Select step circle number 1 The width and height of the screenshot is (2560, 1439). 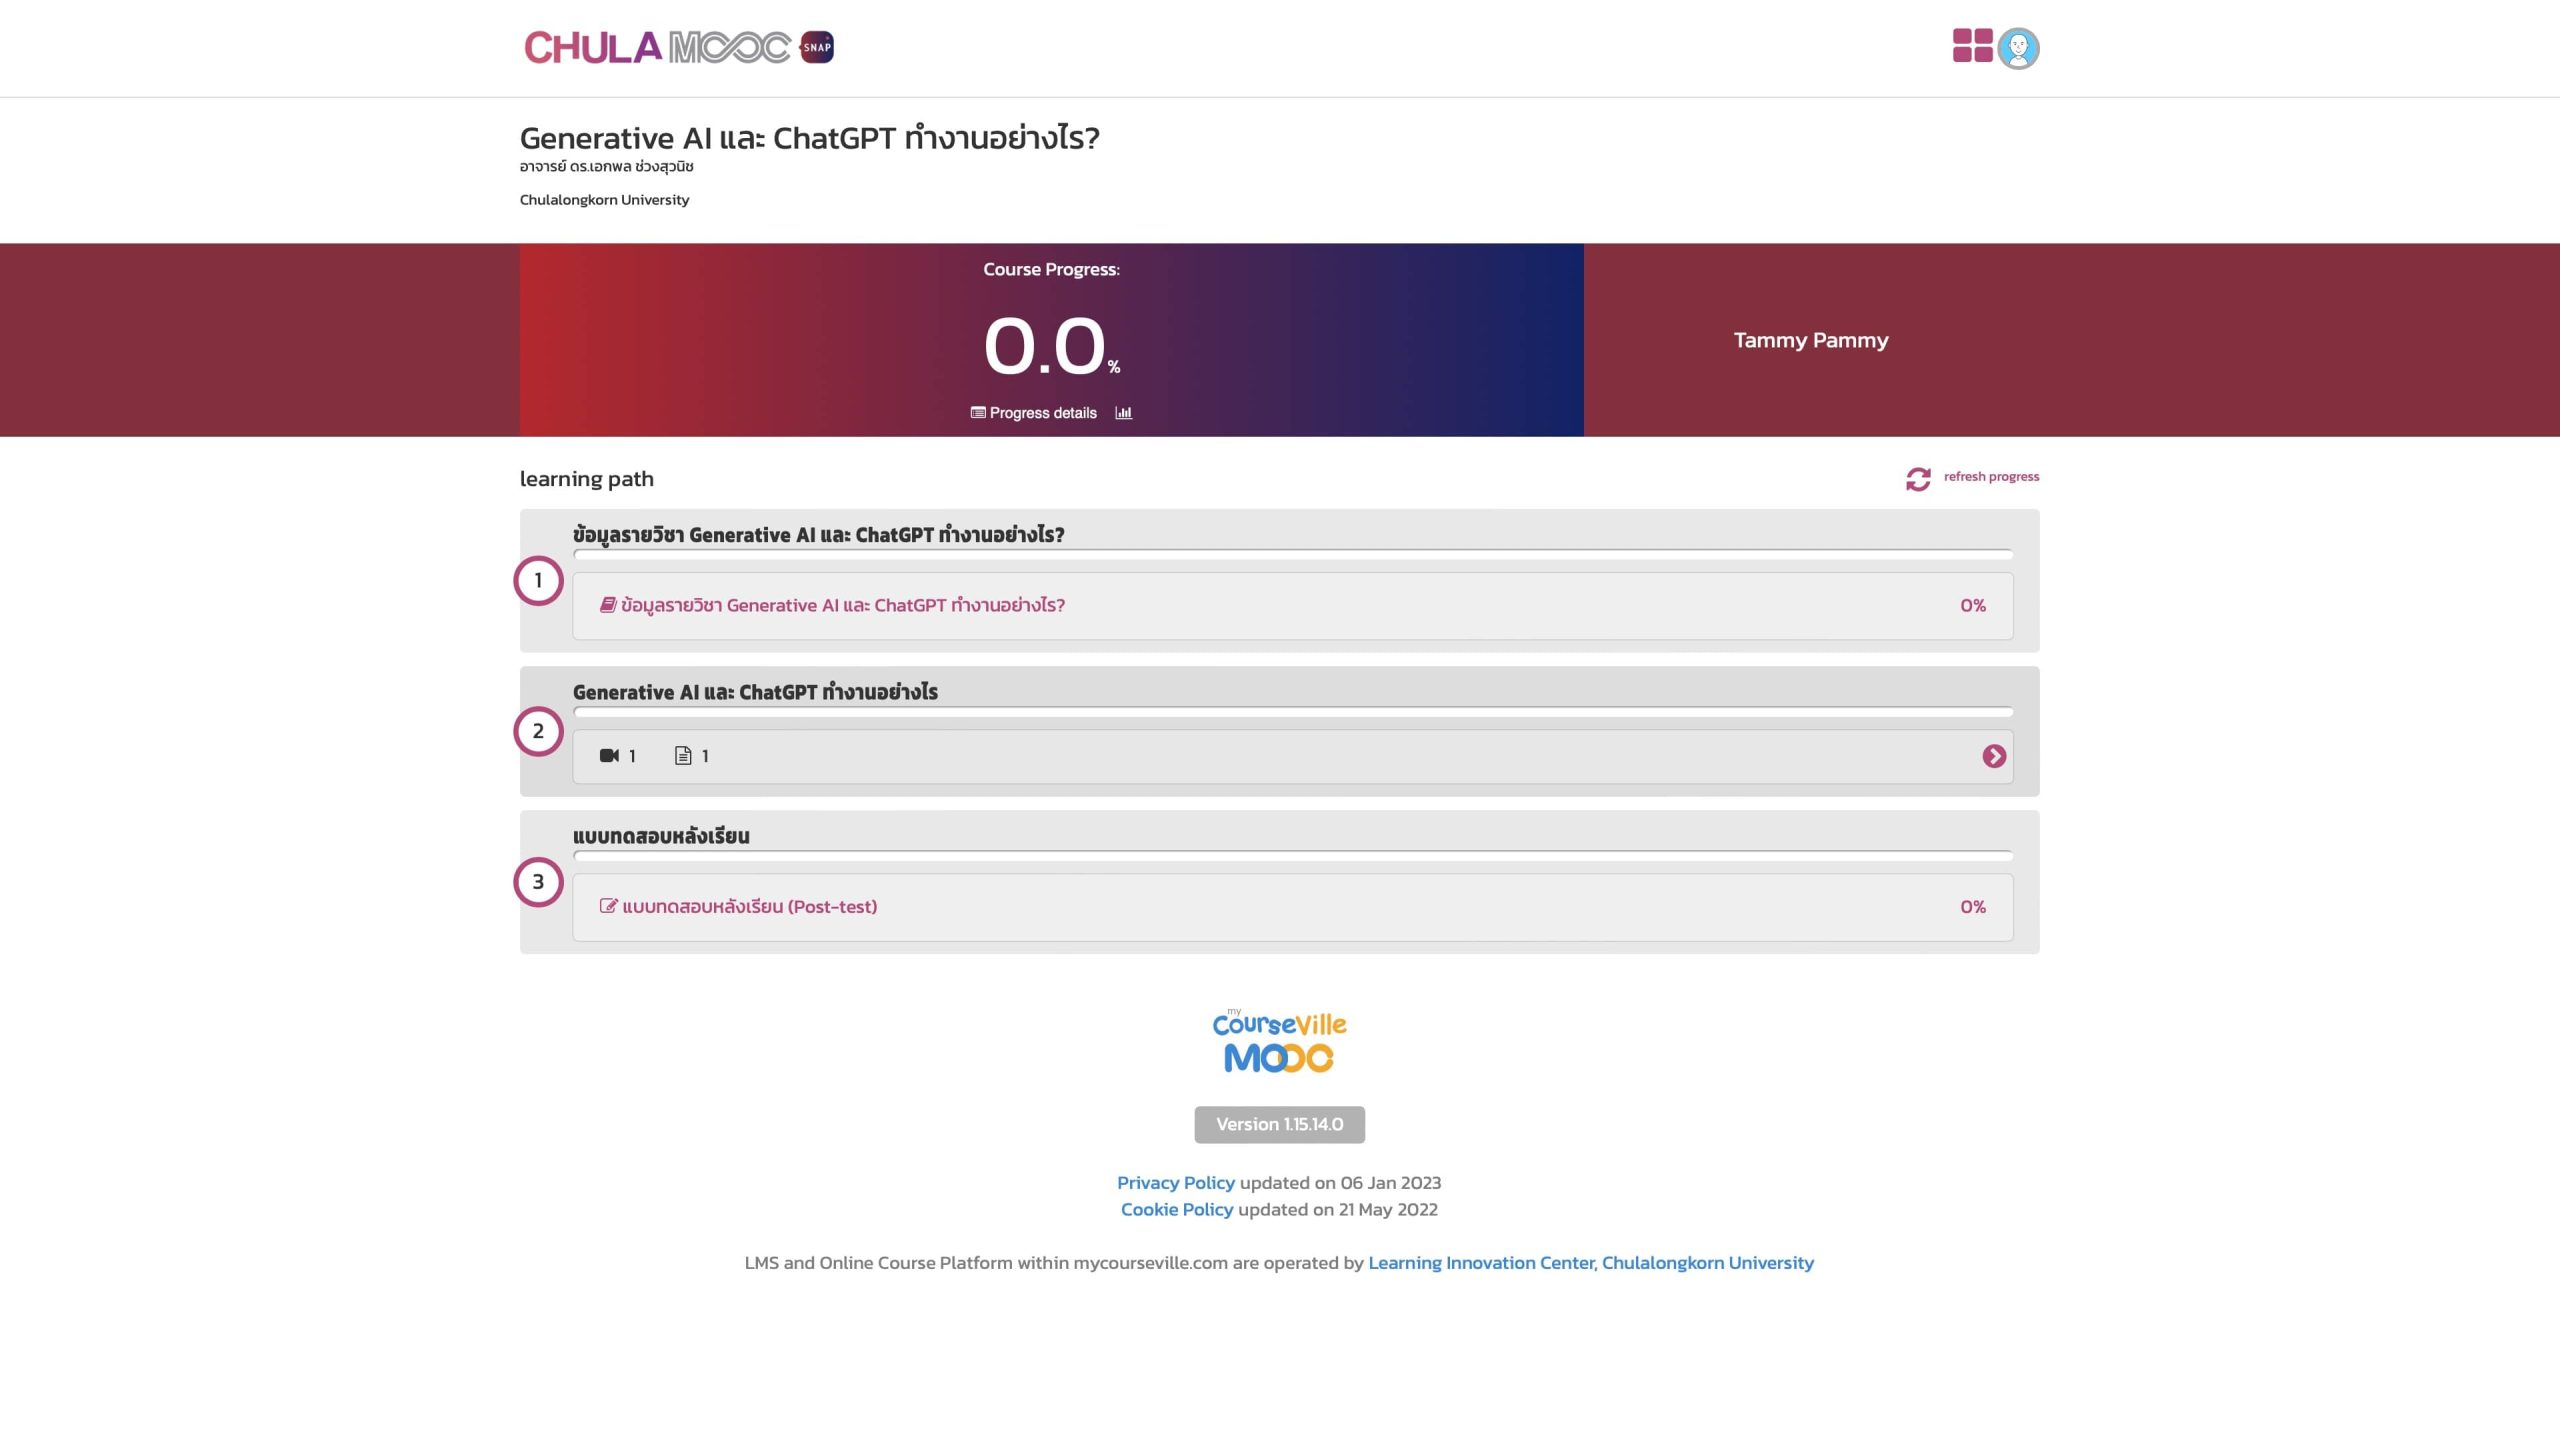pyautogui.click(x=538, y=581)
